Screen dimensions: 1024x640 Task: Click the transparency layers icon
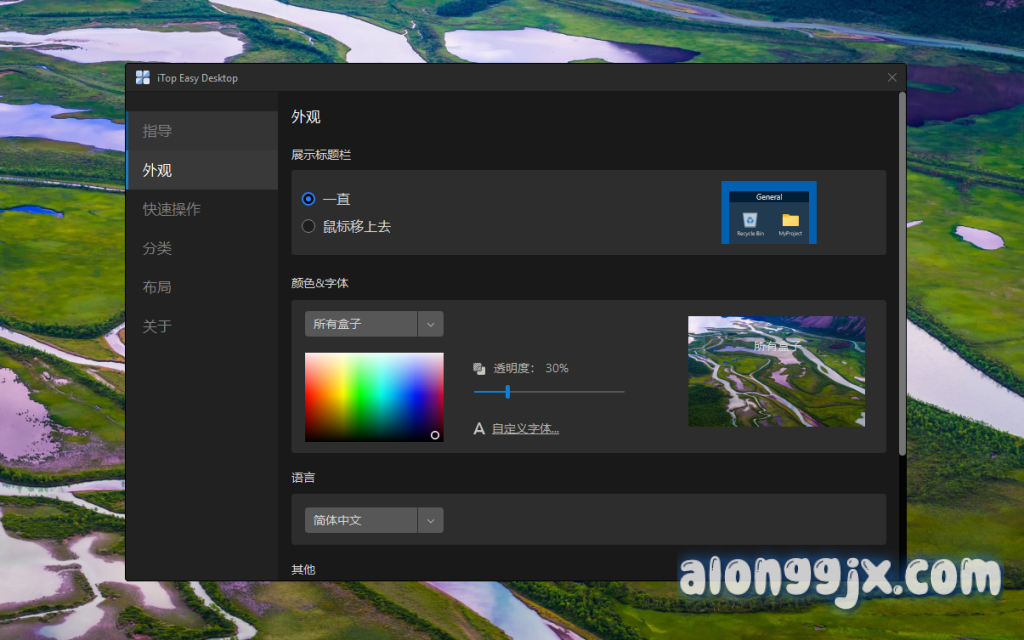[479, 368]
